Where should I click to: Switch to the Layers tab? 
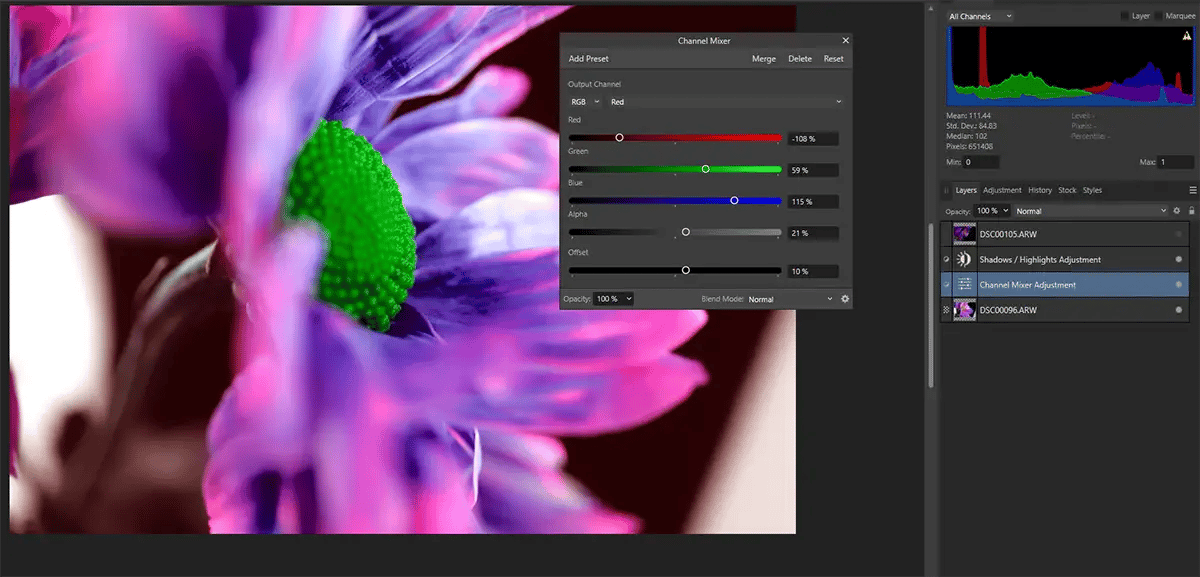pos(966,190)
